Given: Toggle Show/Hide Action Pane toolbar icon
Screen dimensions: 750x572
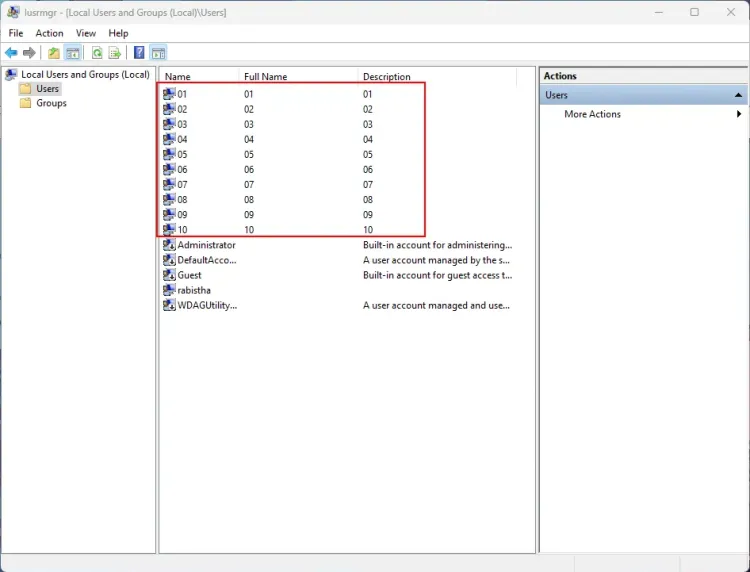Looking at the screenshot, I should click(158, 53).
